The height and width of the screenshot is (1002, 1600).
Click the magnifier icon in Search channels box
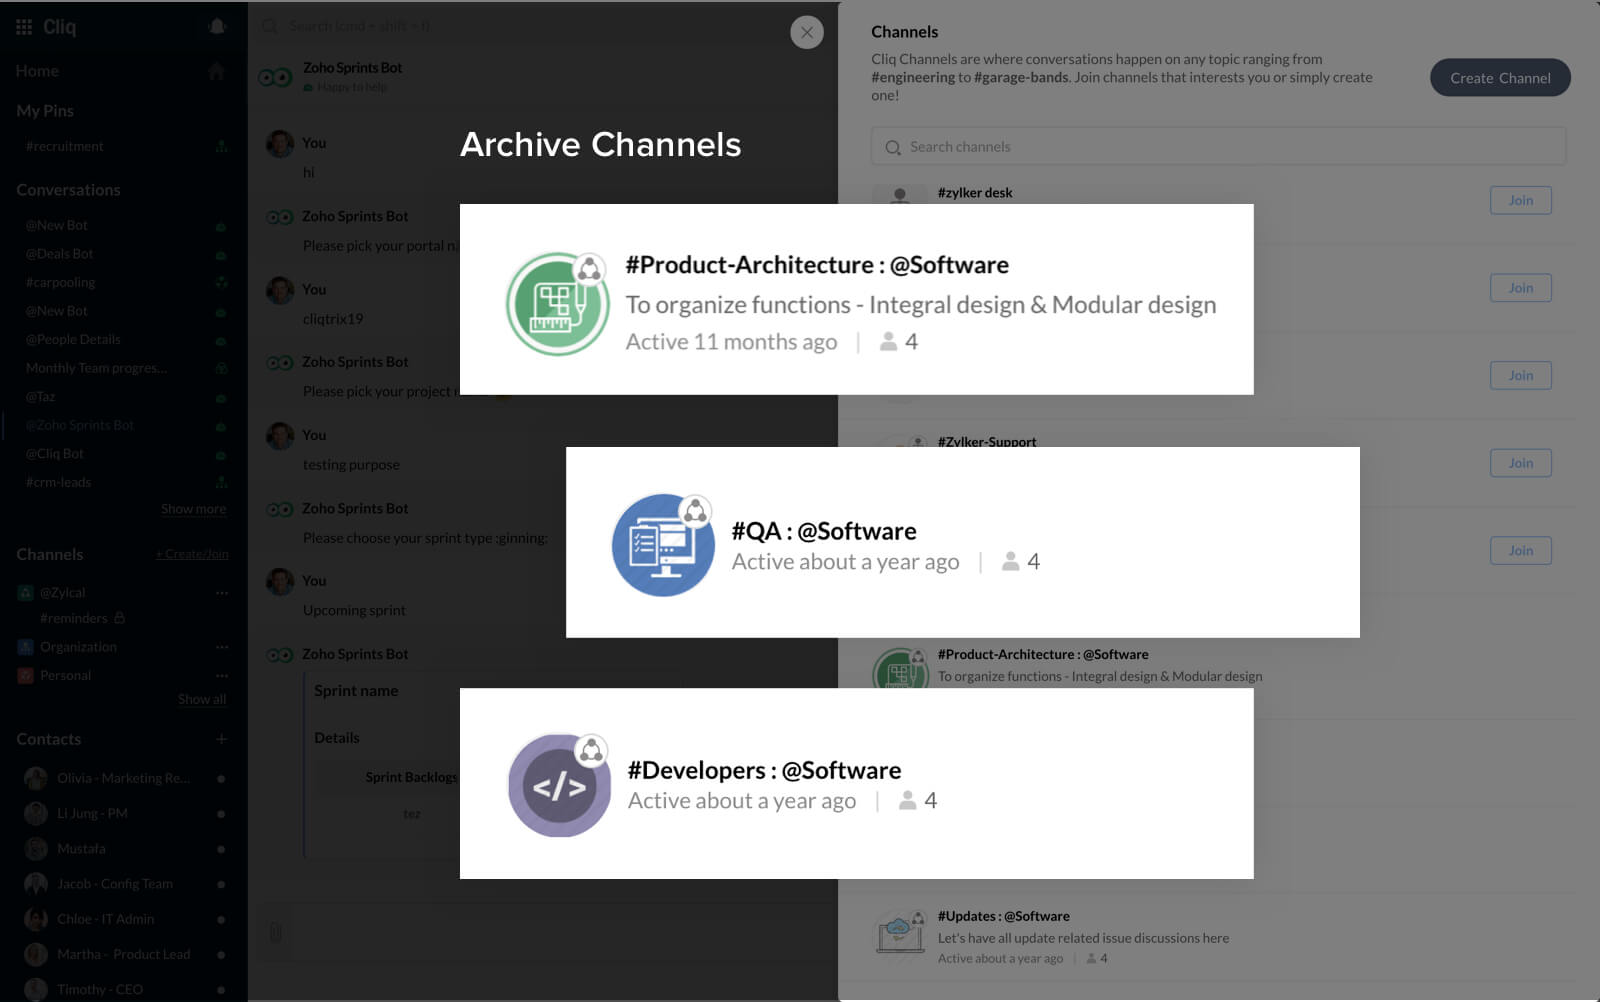[893, 148]
